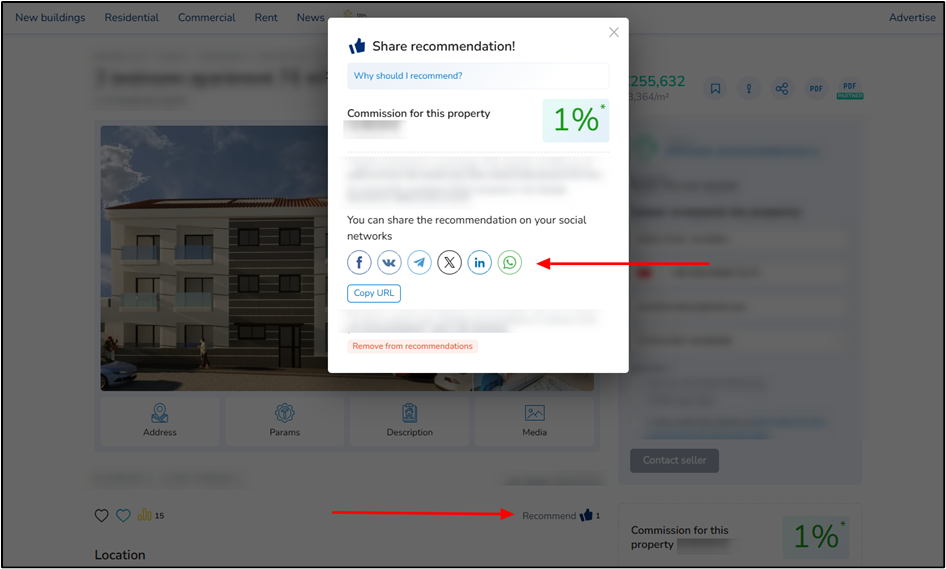The height and width of the screenshot is (569, 946).
Task: Click the black heart favorite icon
Action: click(x=101, y=515)
